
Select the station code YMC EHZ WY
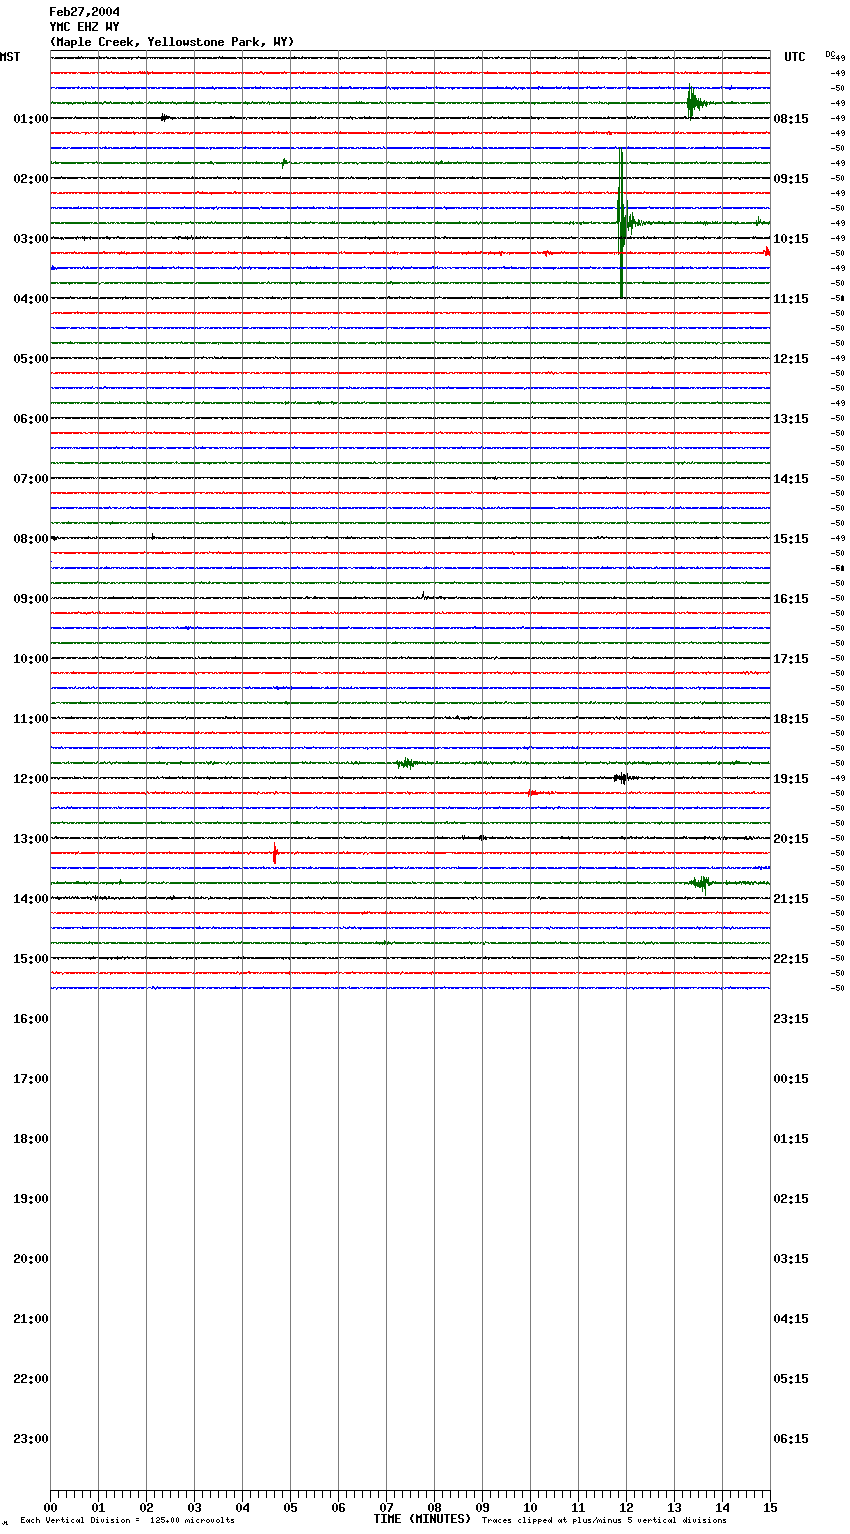point(84,27)
